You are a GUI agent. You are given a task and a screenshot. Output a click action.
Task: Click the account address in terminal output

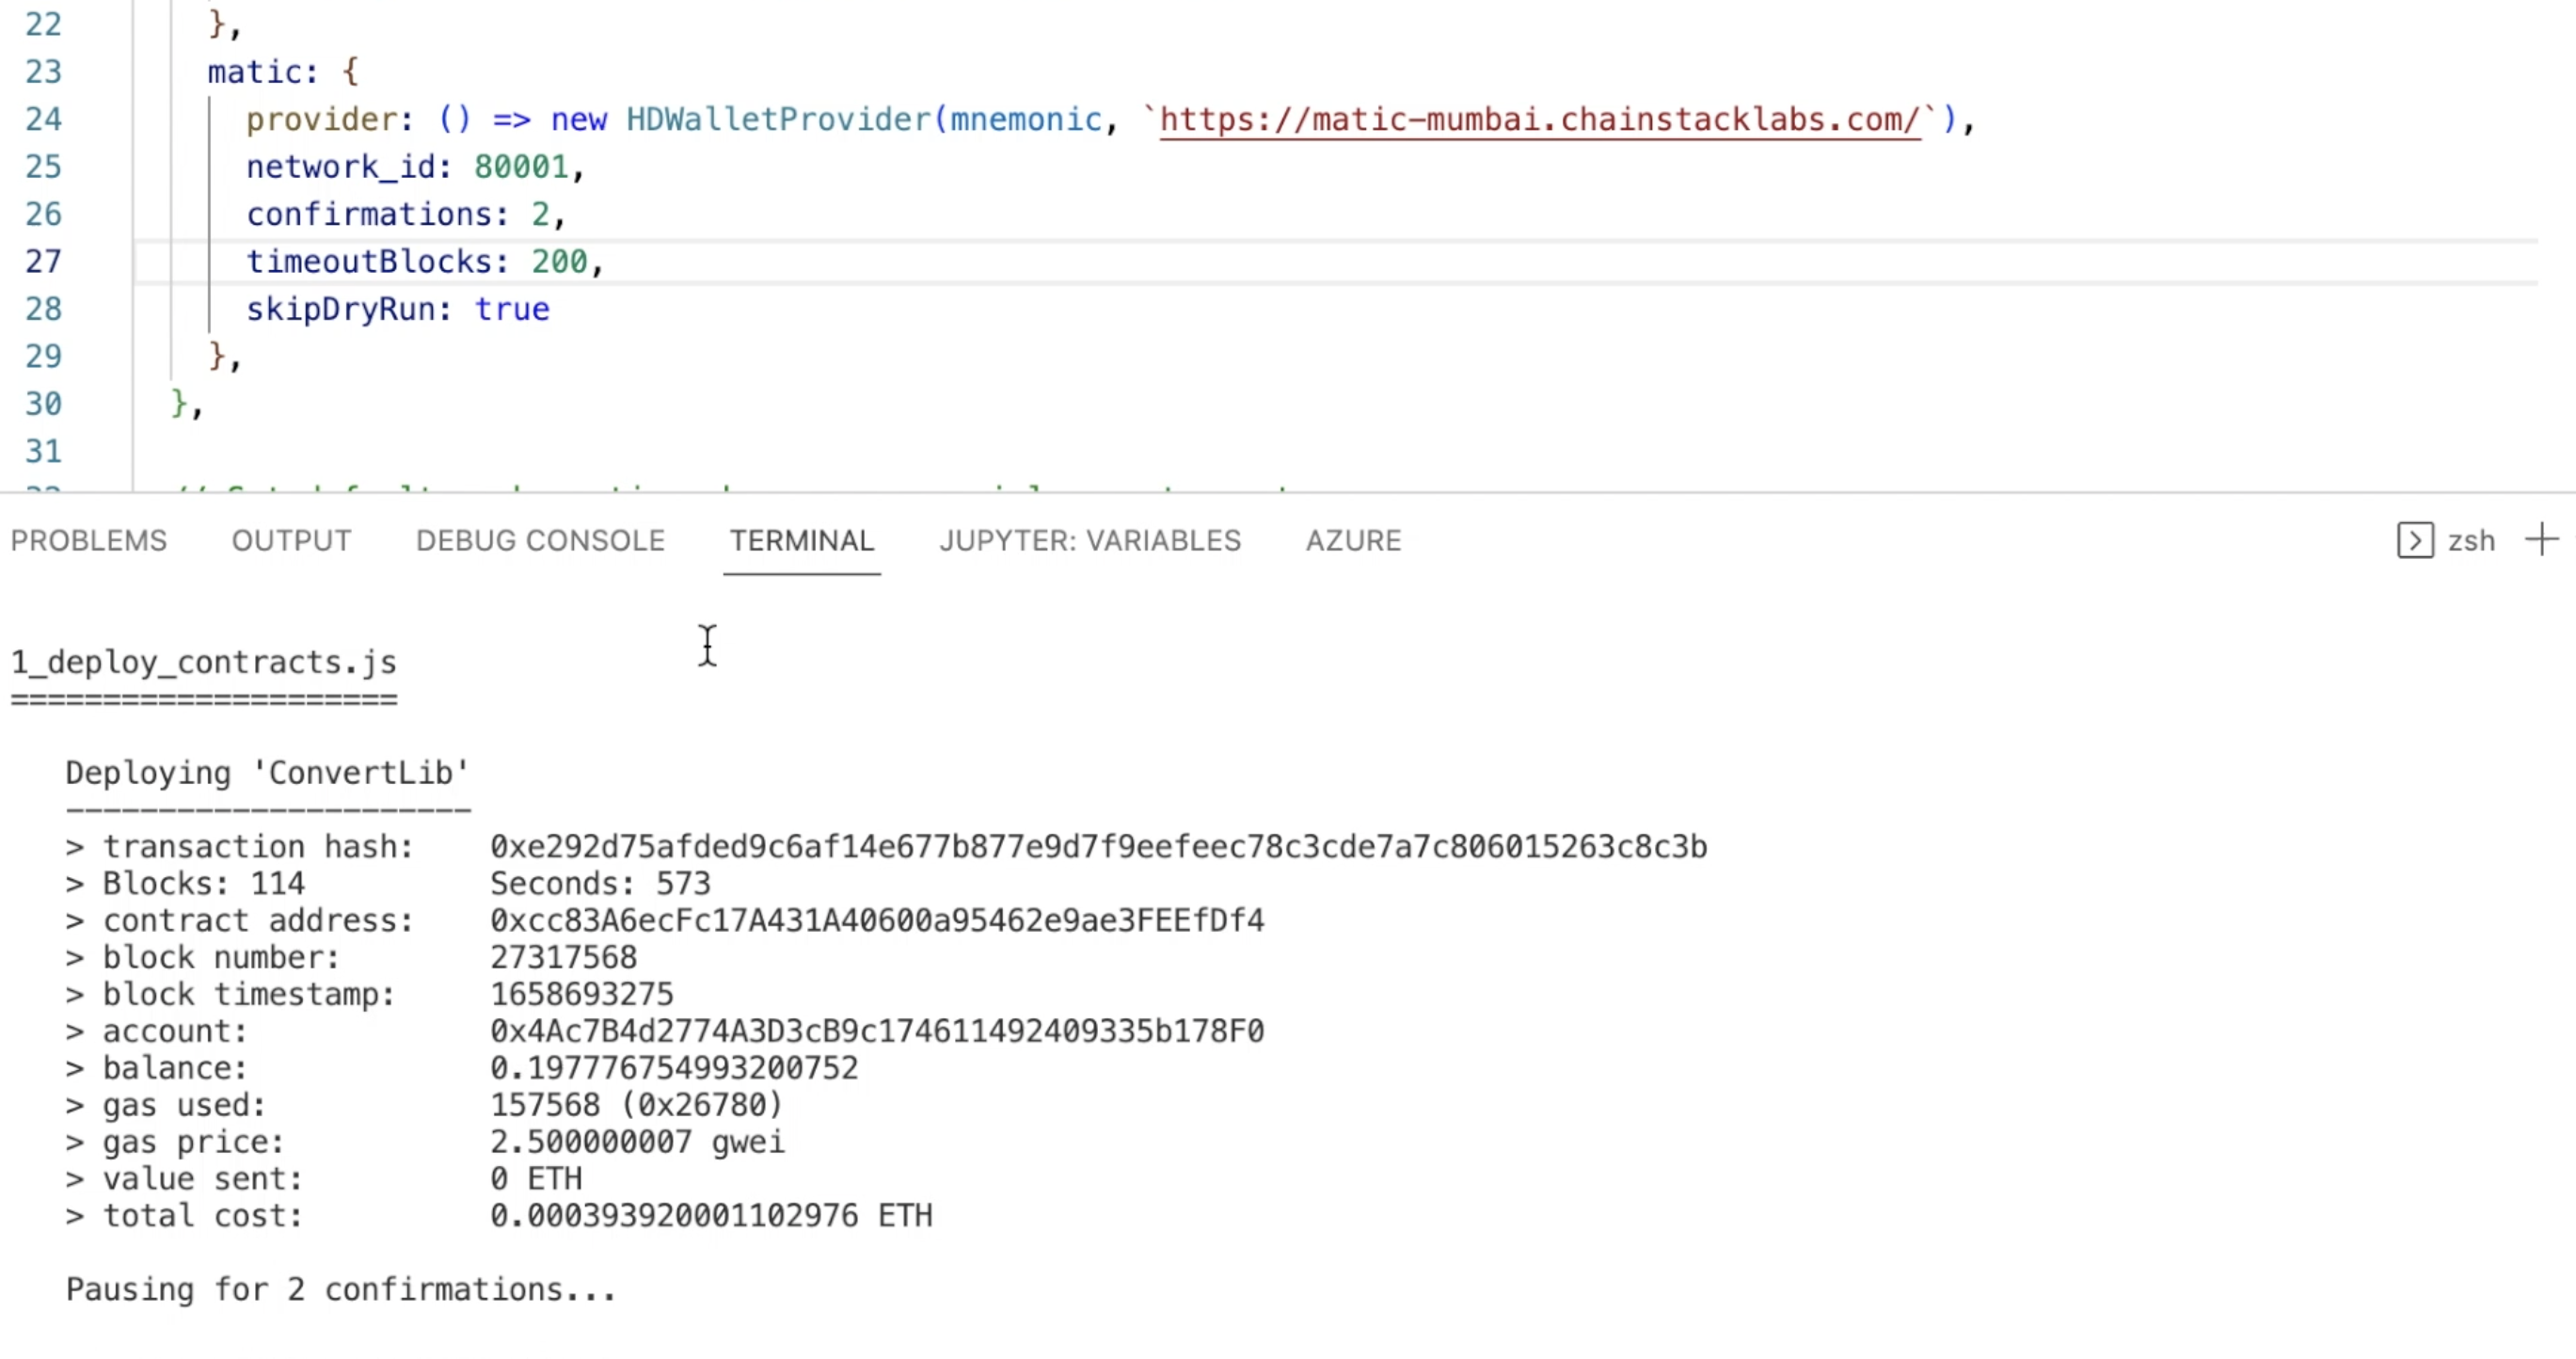pos(876,1031)
